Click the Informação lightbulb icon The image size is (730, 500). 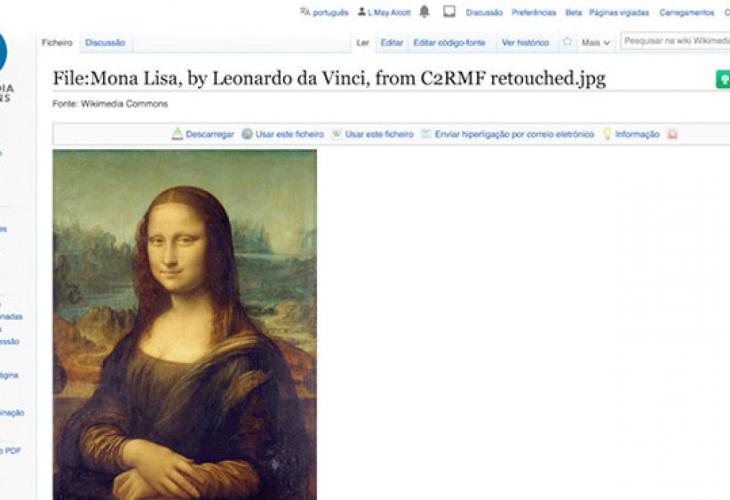pos(607,134)
